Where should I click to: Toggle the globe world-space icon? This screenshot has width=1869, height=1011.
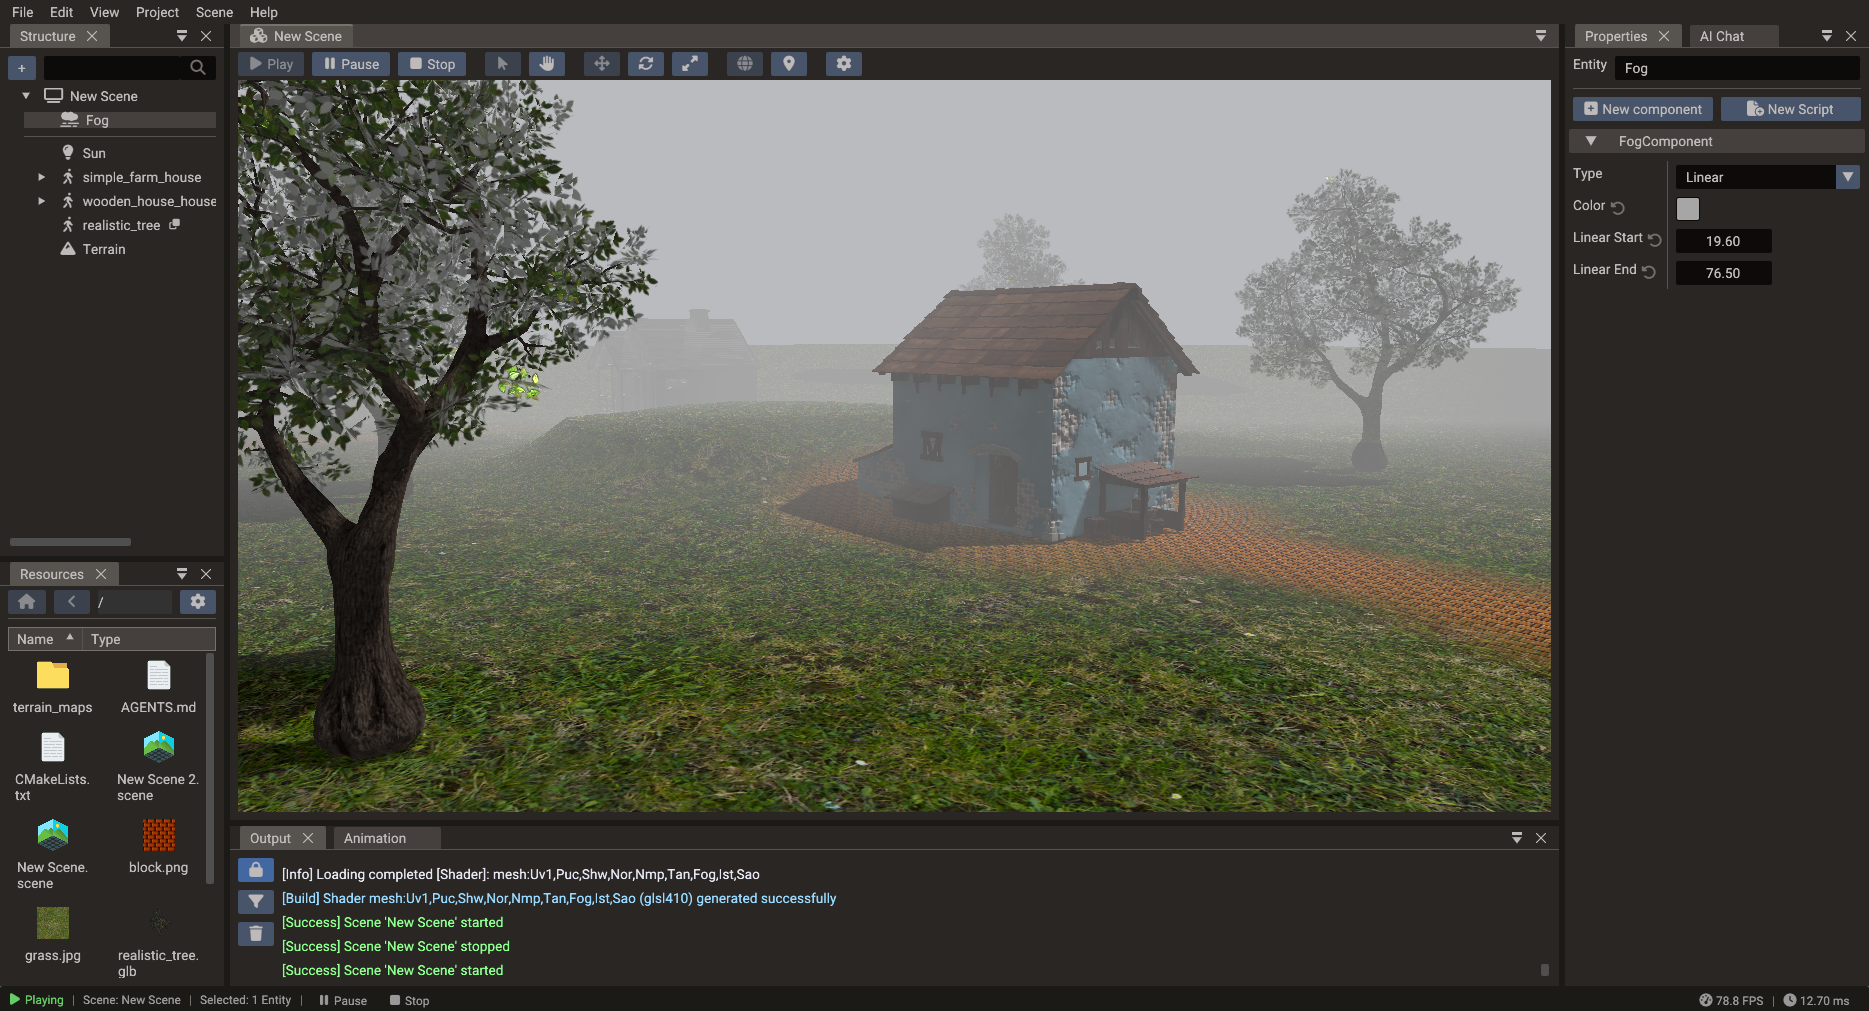(745, 64)
